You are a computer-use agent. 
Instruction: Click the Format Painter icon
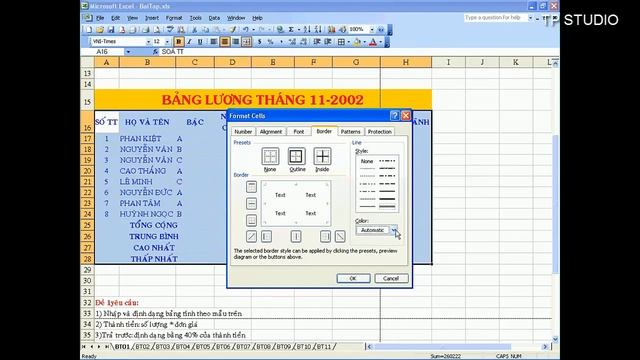click(x=232, y=30)
